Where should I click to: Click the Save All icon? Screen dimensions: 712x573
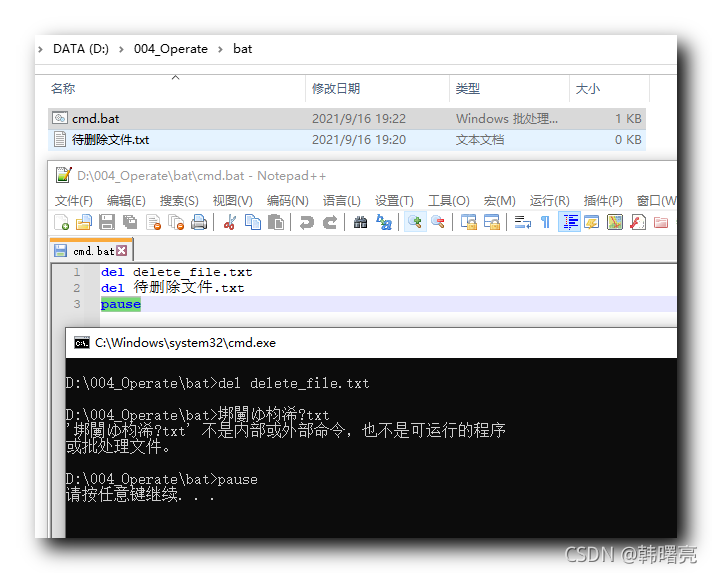point(130,222)
